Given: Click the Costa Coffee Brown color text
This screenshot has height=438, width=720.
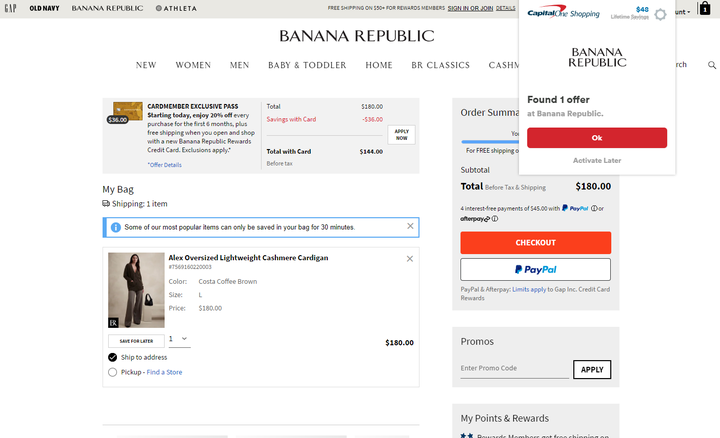Looking at the screenshot, I should [x=228, y=281].
